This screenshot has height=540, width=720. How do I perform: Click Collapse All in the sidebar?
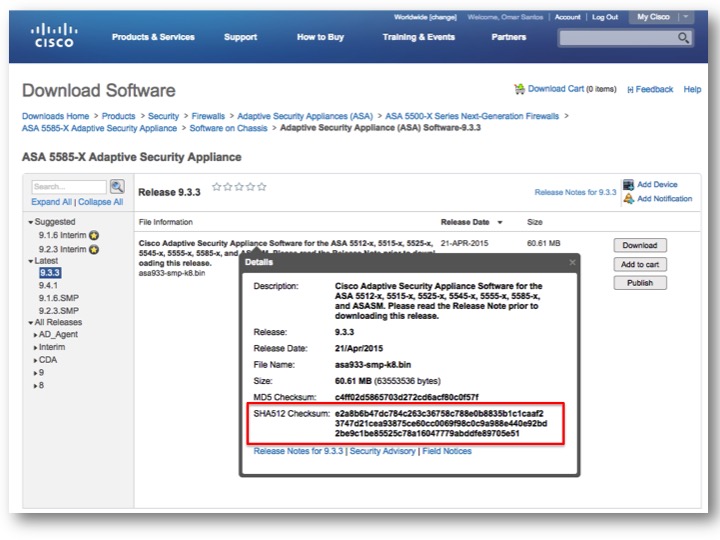pyautogui.click(x=101, y=202)
